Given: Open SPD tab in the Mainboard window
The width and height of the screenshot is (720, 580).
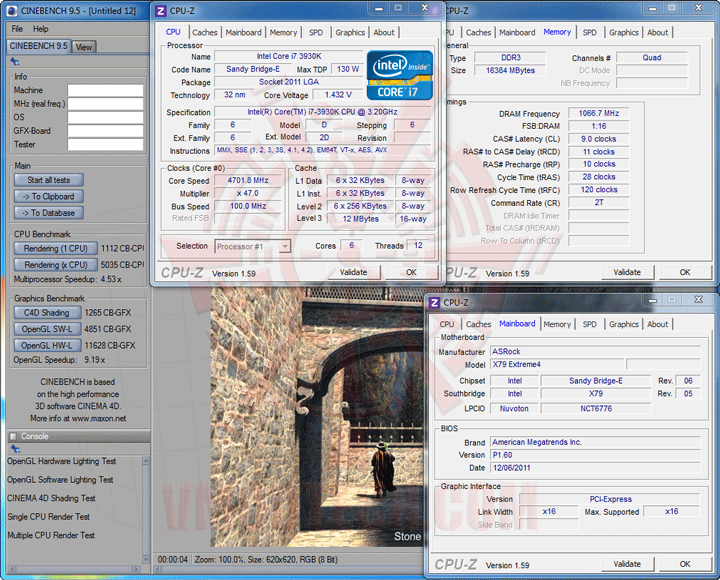Looking at the screenshot, I should tap(589, 324).
